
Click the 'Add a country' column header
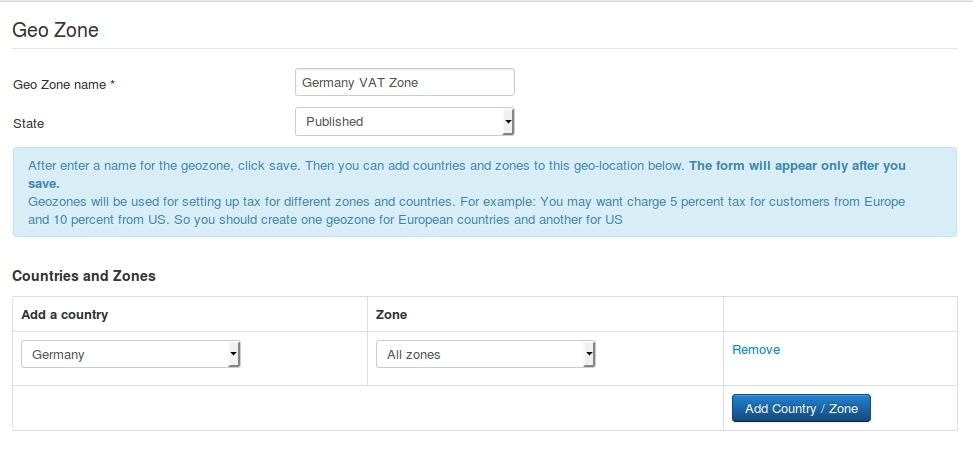click(x=65, y=314)
